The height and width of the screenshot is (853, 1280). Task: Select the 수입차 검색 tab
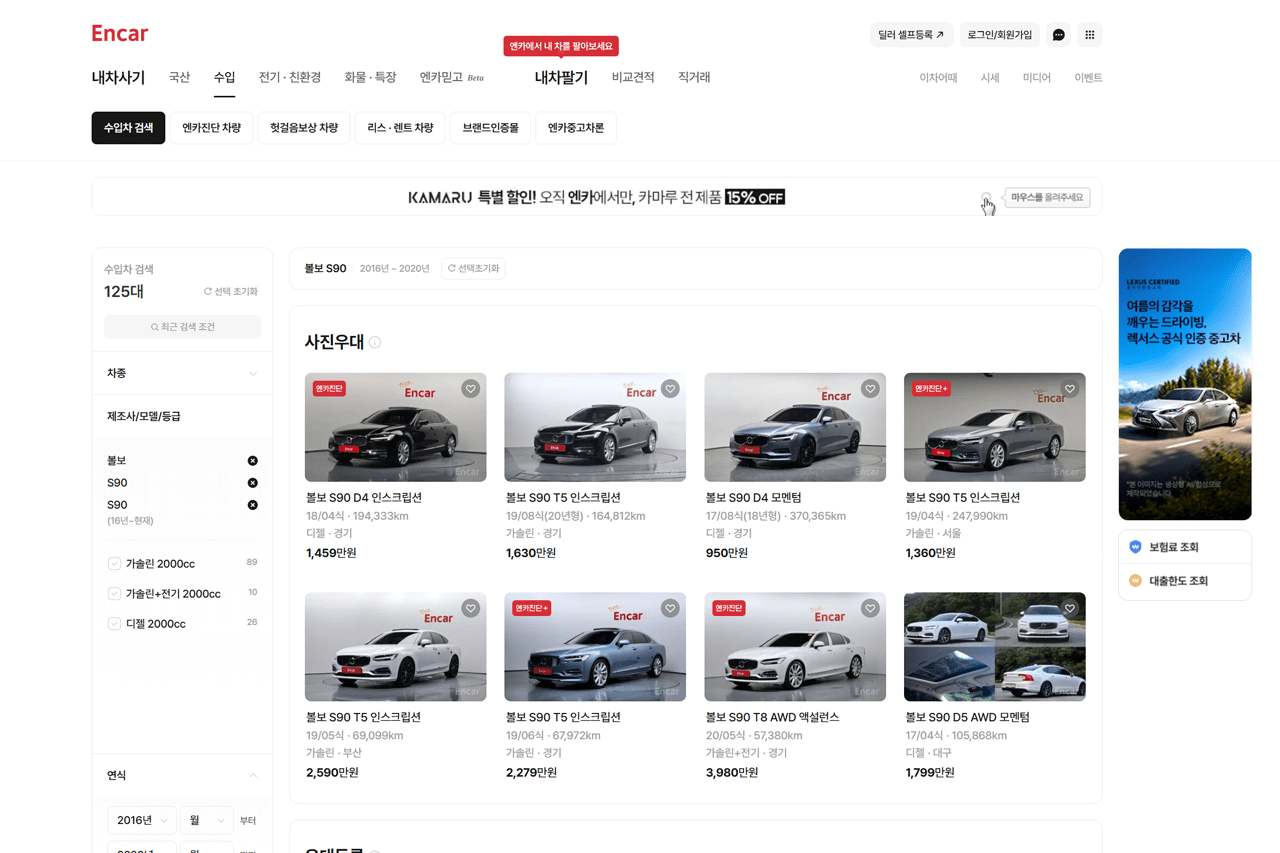[128, 128]
